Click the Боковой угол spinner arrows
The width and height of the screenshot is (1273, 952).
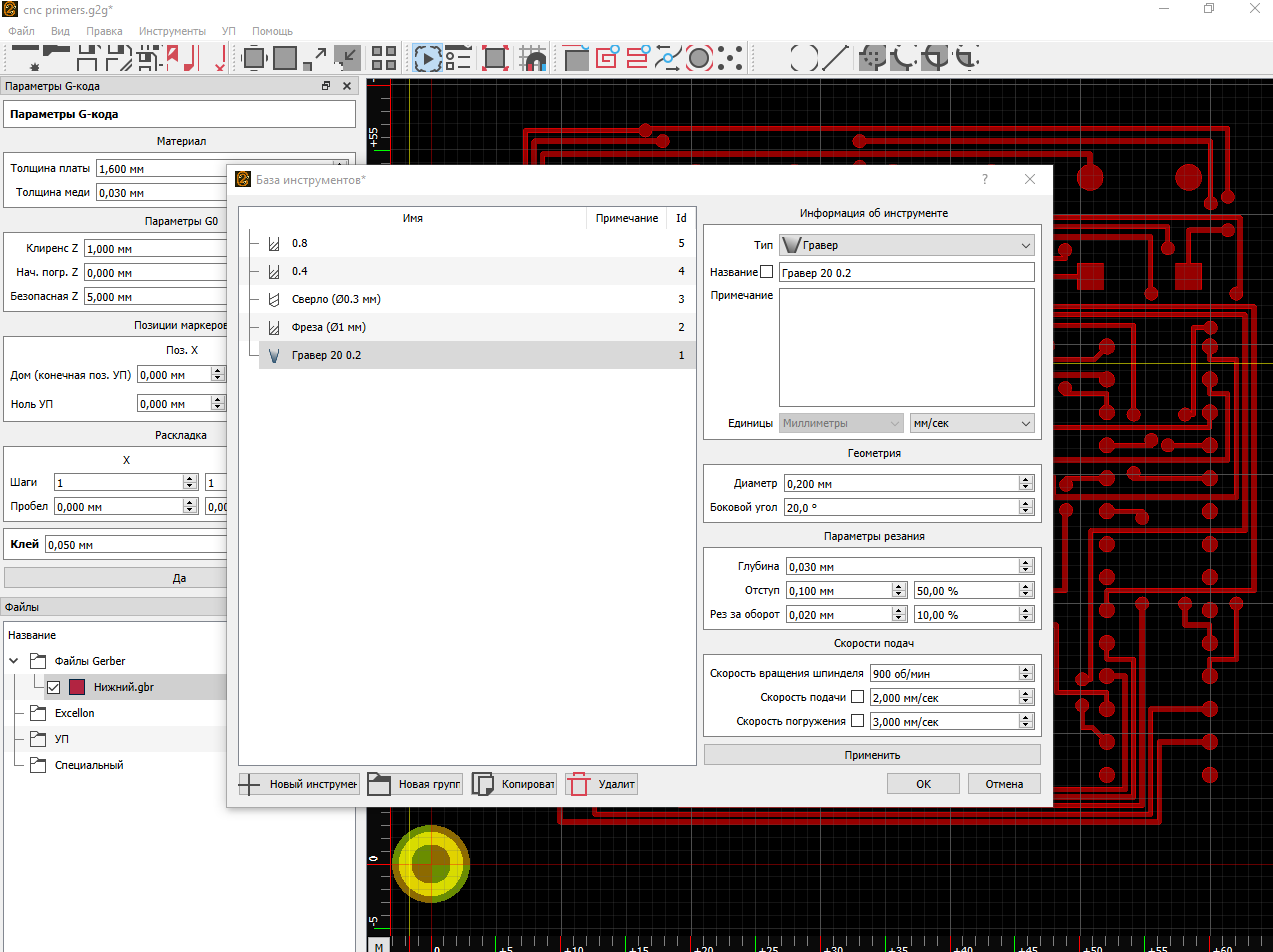(x=1025, y=507)
